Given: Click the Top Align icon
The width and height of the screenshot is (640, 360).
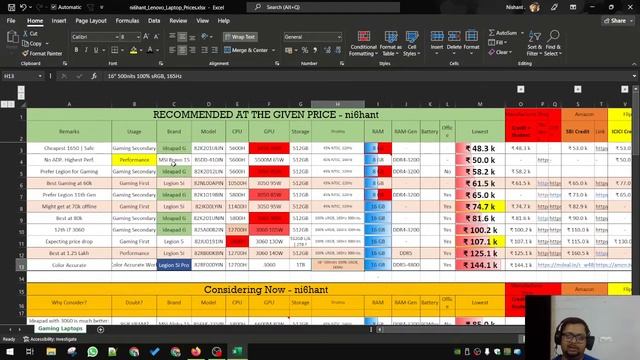Looking at the screenshot, I should point(172,37).
